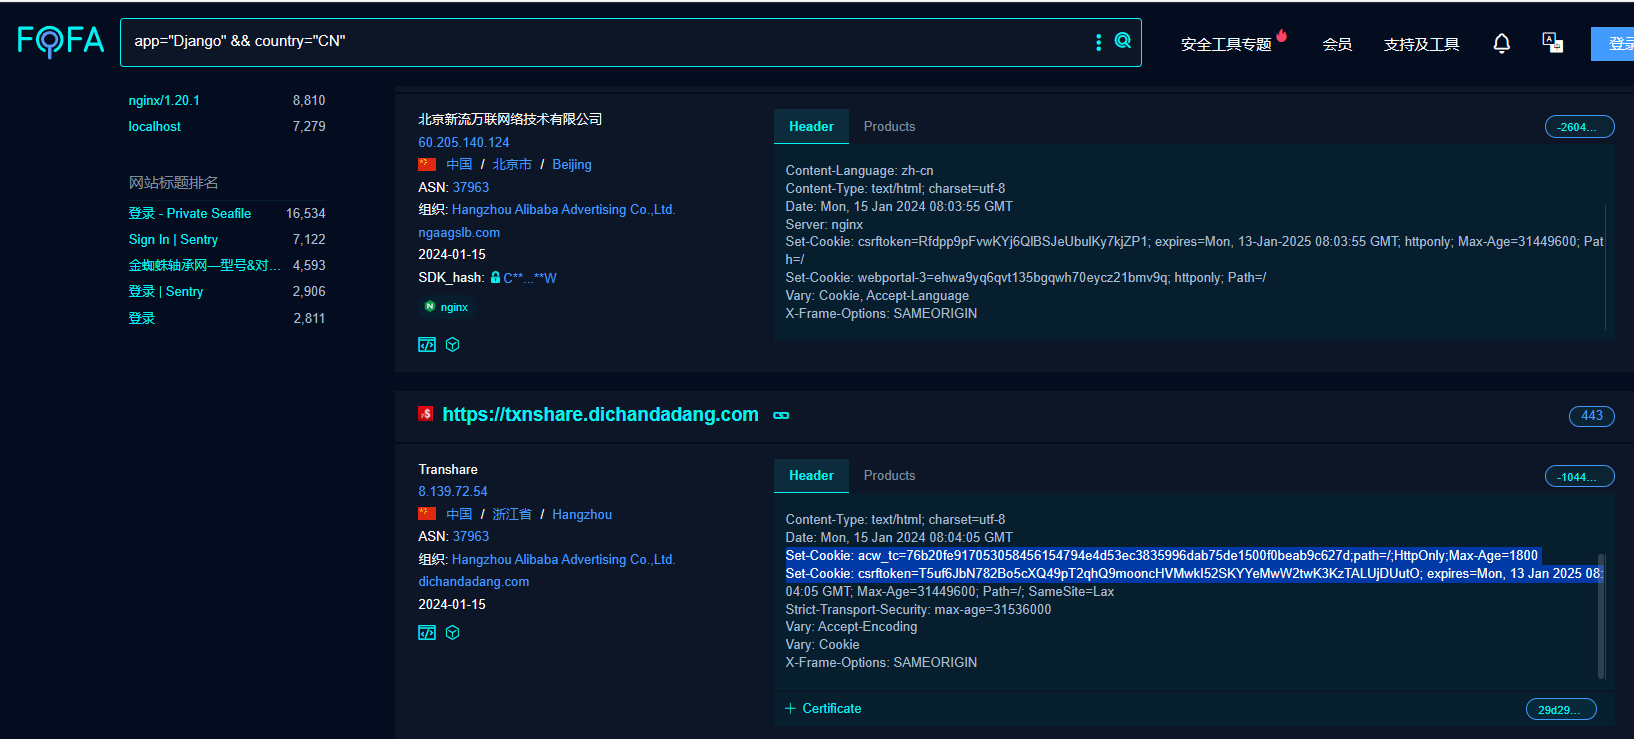The width and height of the screenshot is (1634, 739).
Task: Open the notifications bell
Action: [x=1501, y=43]
